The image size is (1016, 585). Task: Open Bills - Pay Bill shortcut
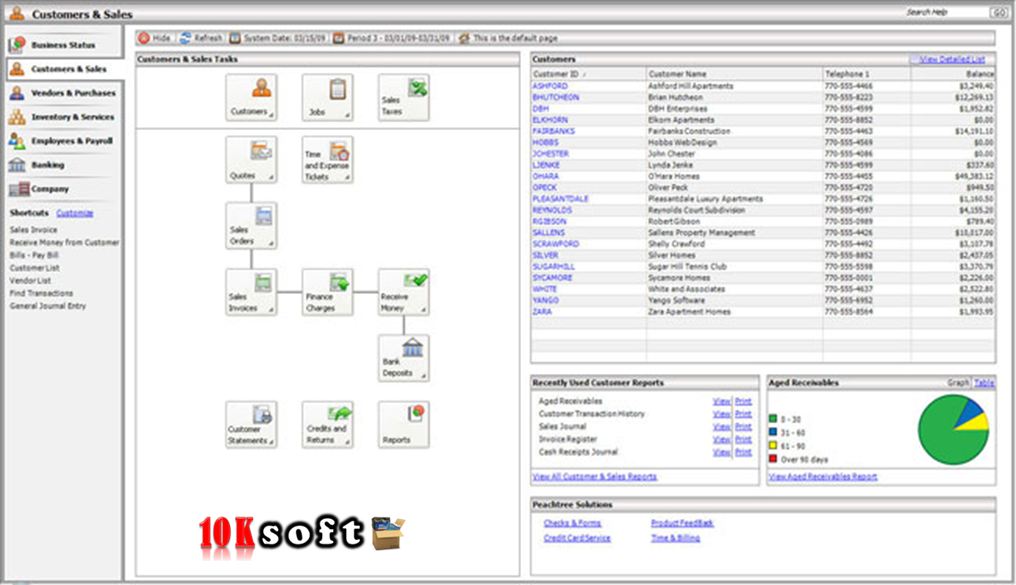tap(34, 255)
